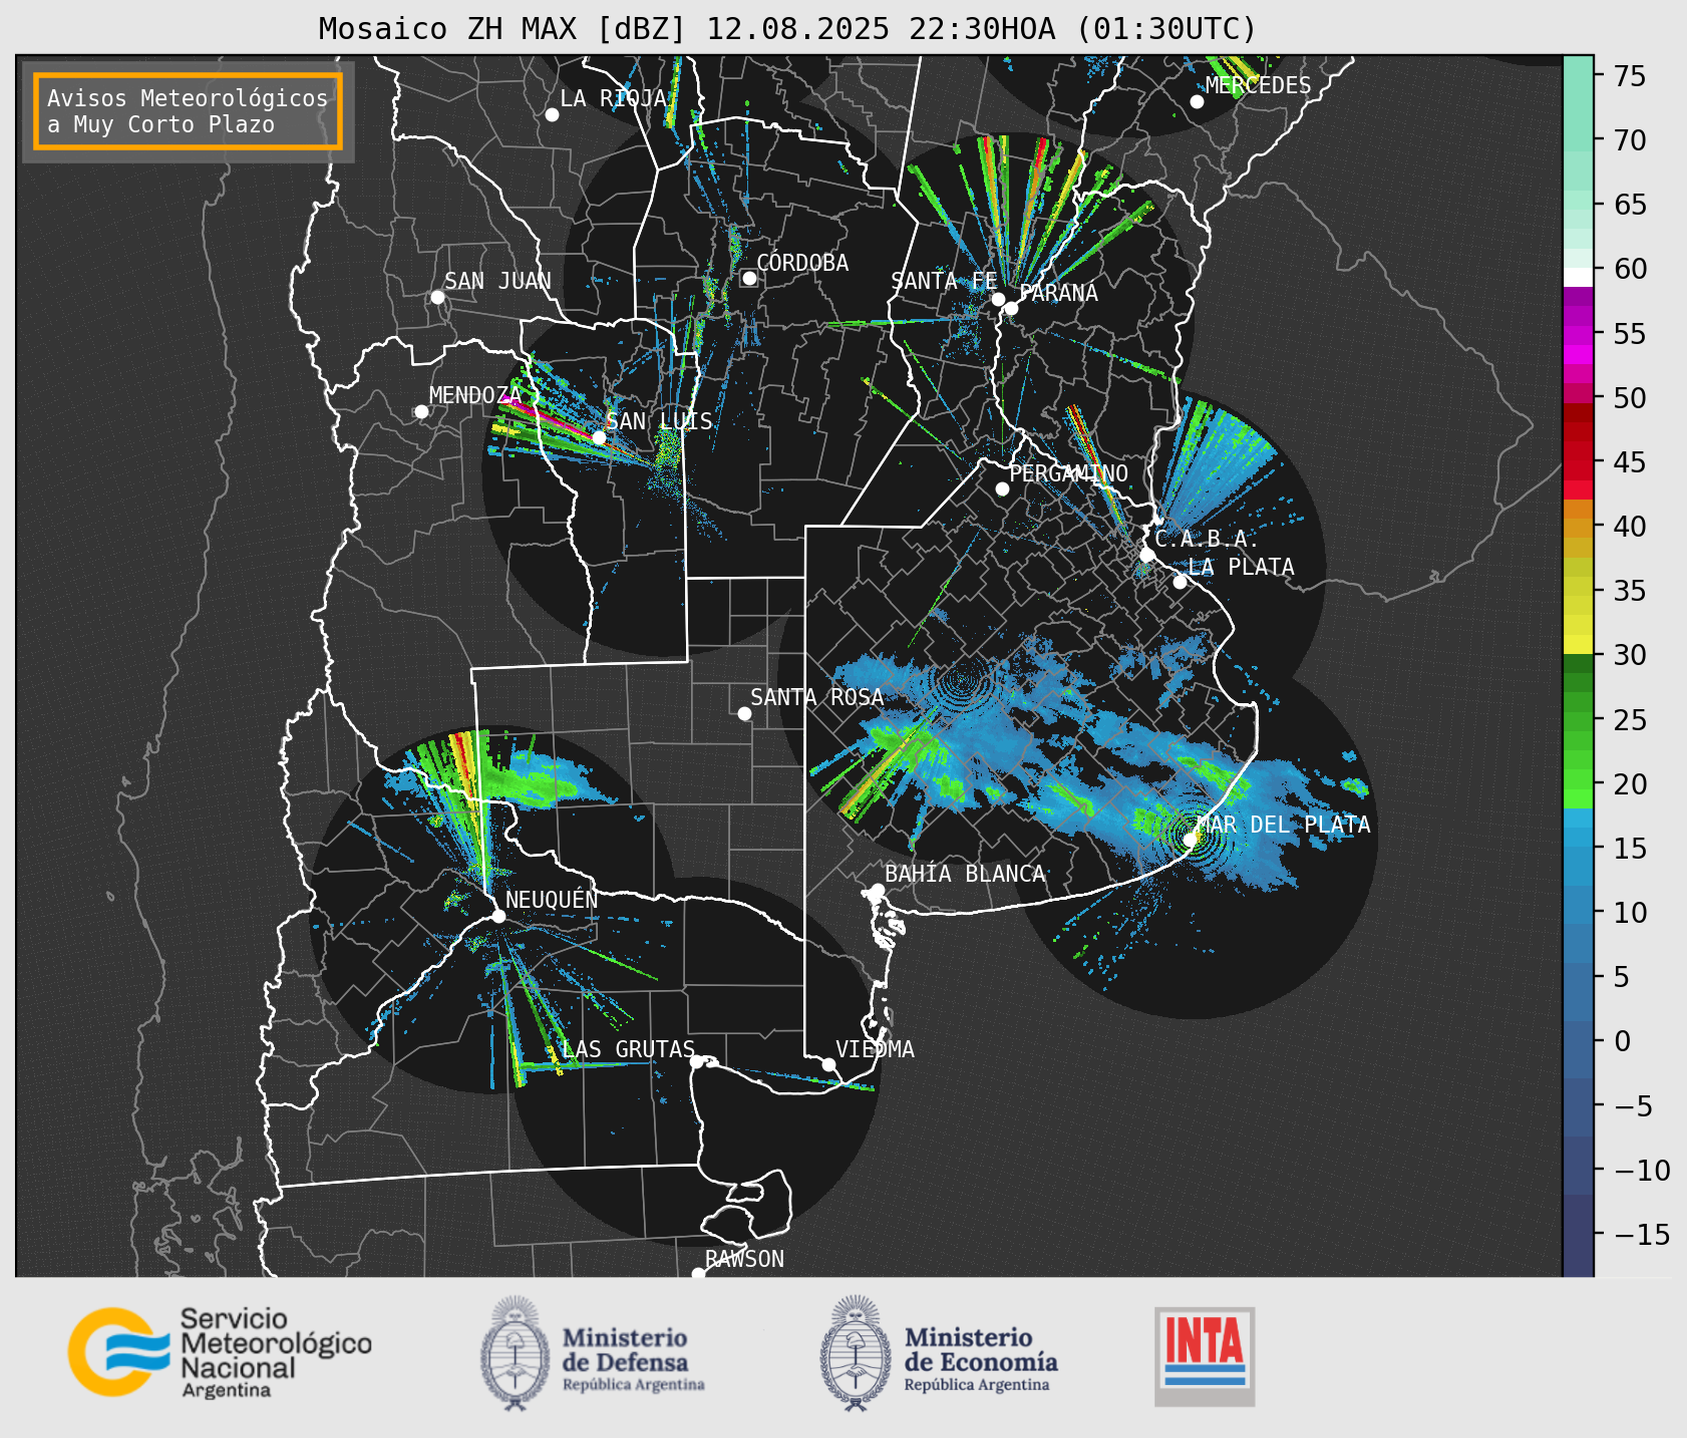Click the orange 40 dBZ color band

(x=1577, y=526)
